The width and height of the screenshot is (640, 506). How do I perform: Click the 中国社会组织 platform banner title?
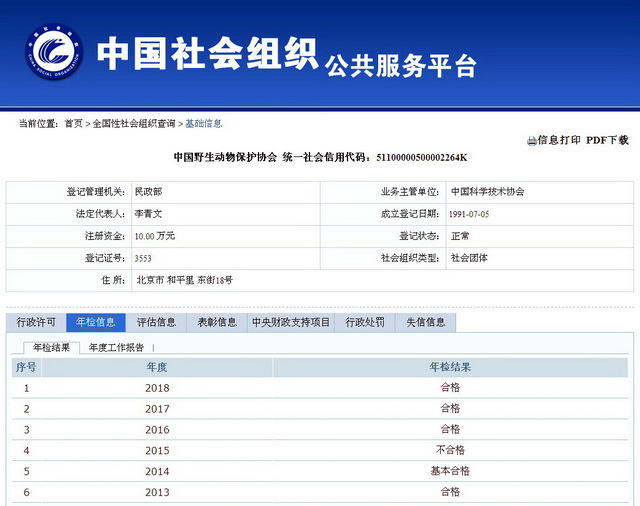tap(207, 53)
